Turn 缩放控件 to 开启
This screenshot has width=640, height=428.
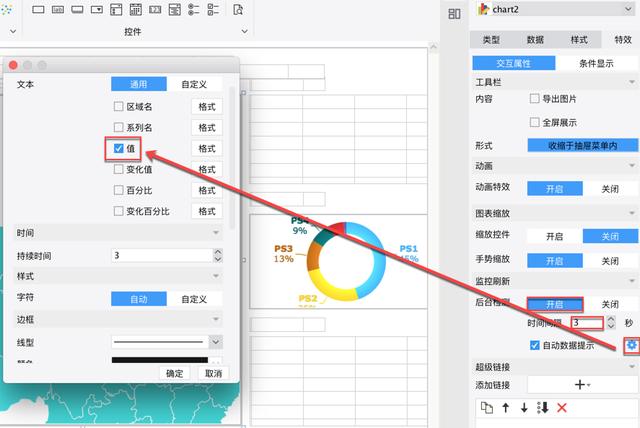click(555, 236)
